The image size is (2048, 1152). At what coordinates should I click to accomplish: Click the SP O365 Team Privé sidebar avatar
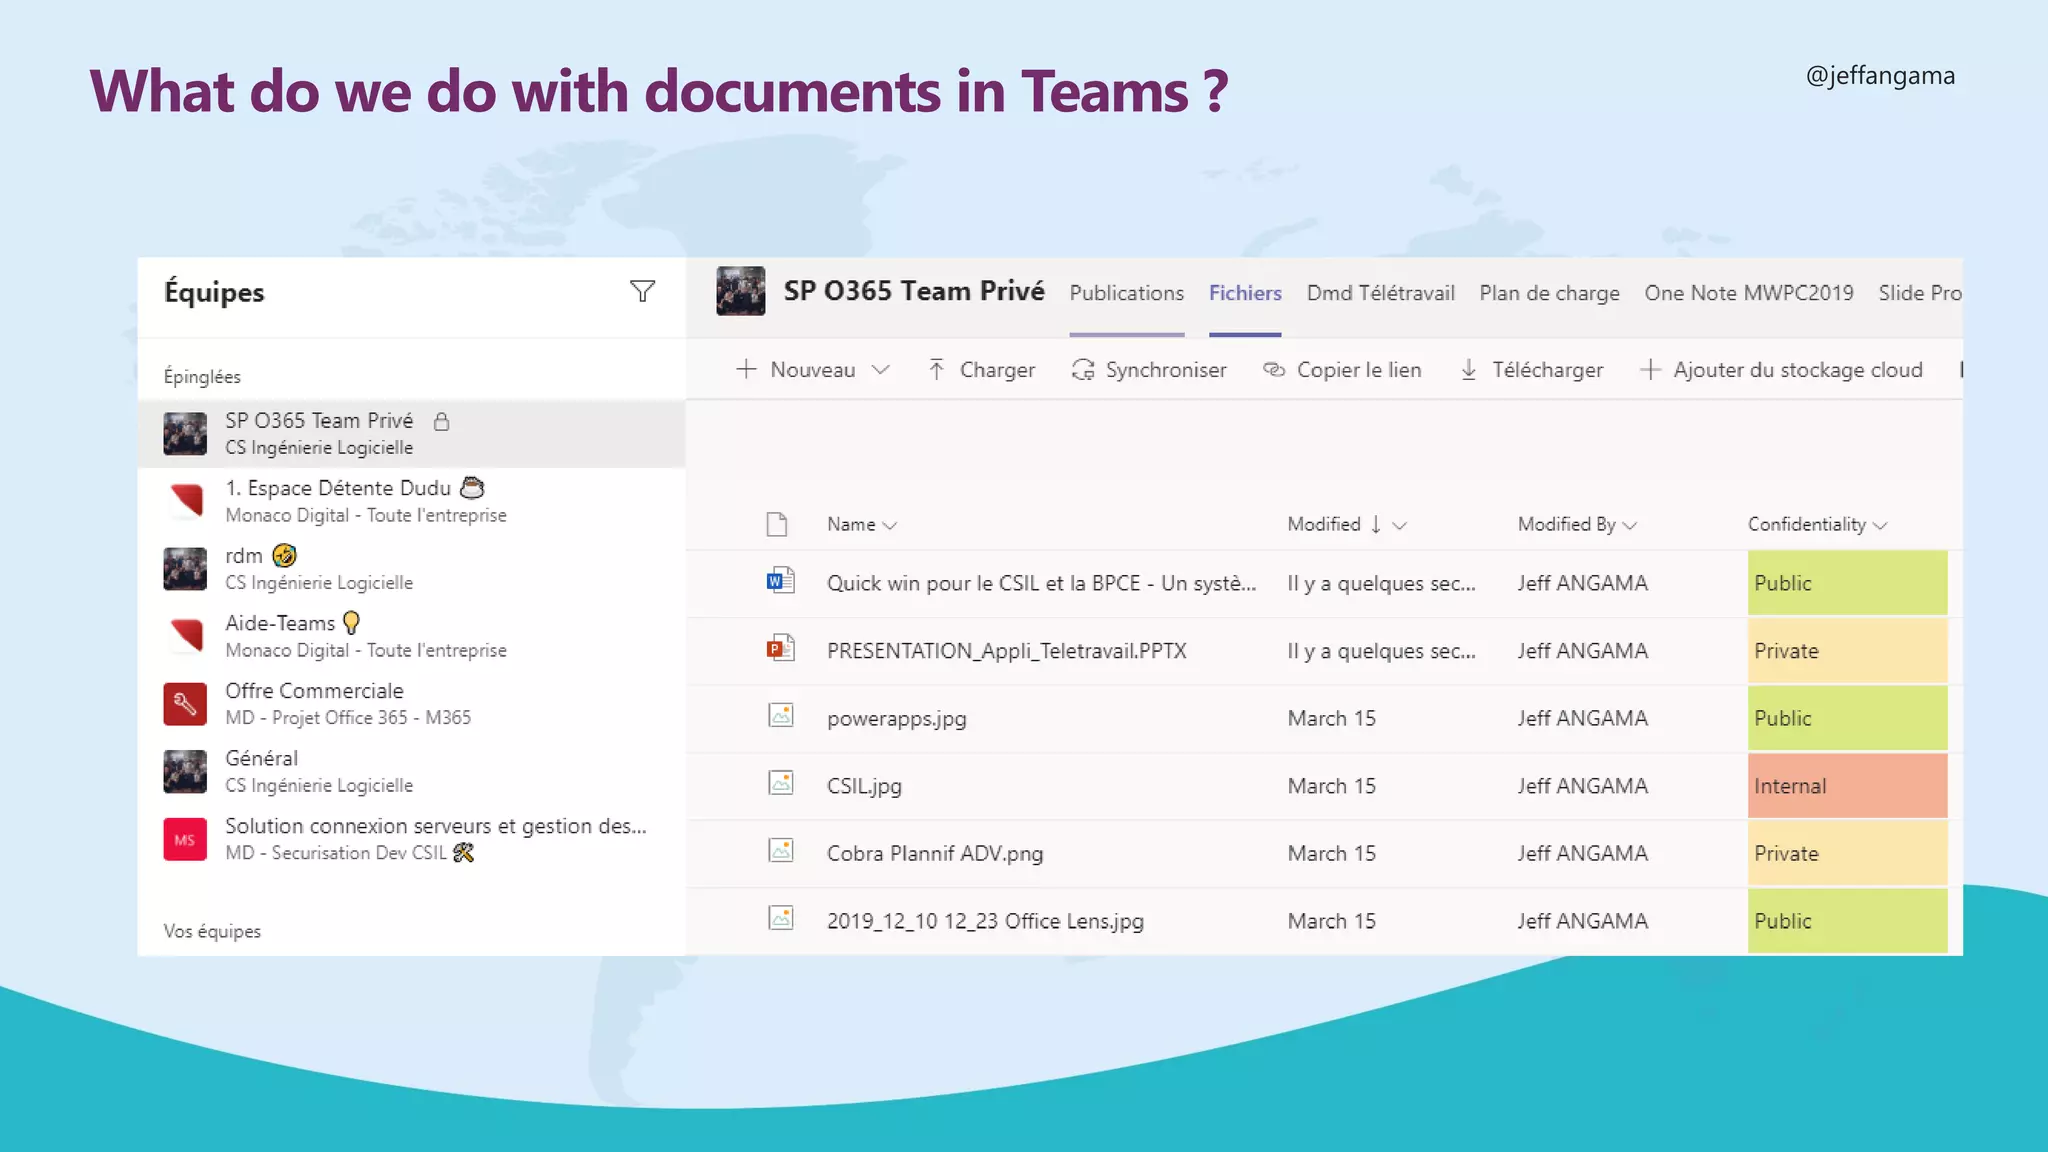(186, 433)
